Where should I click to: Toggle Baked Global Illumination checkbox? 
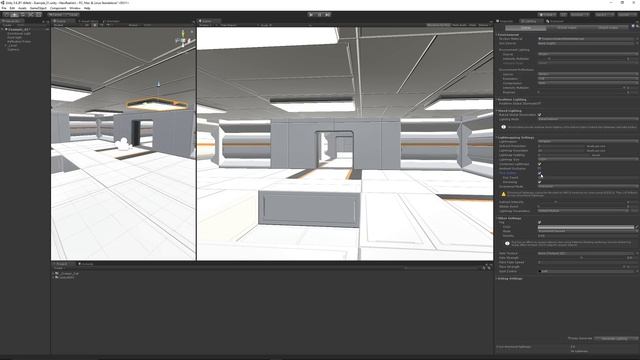tap(540, 115)
